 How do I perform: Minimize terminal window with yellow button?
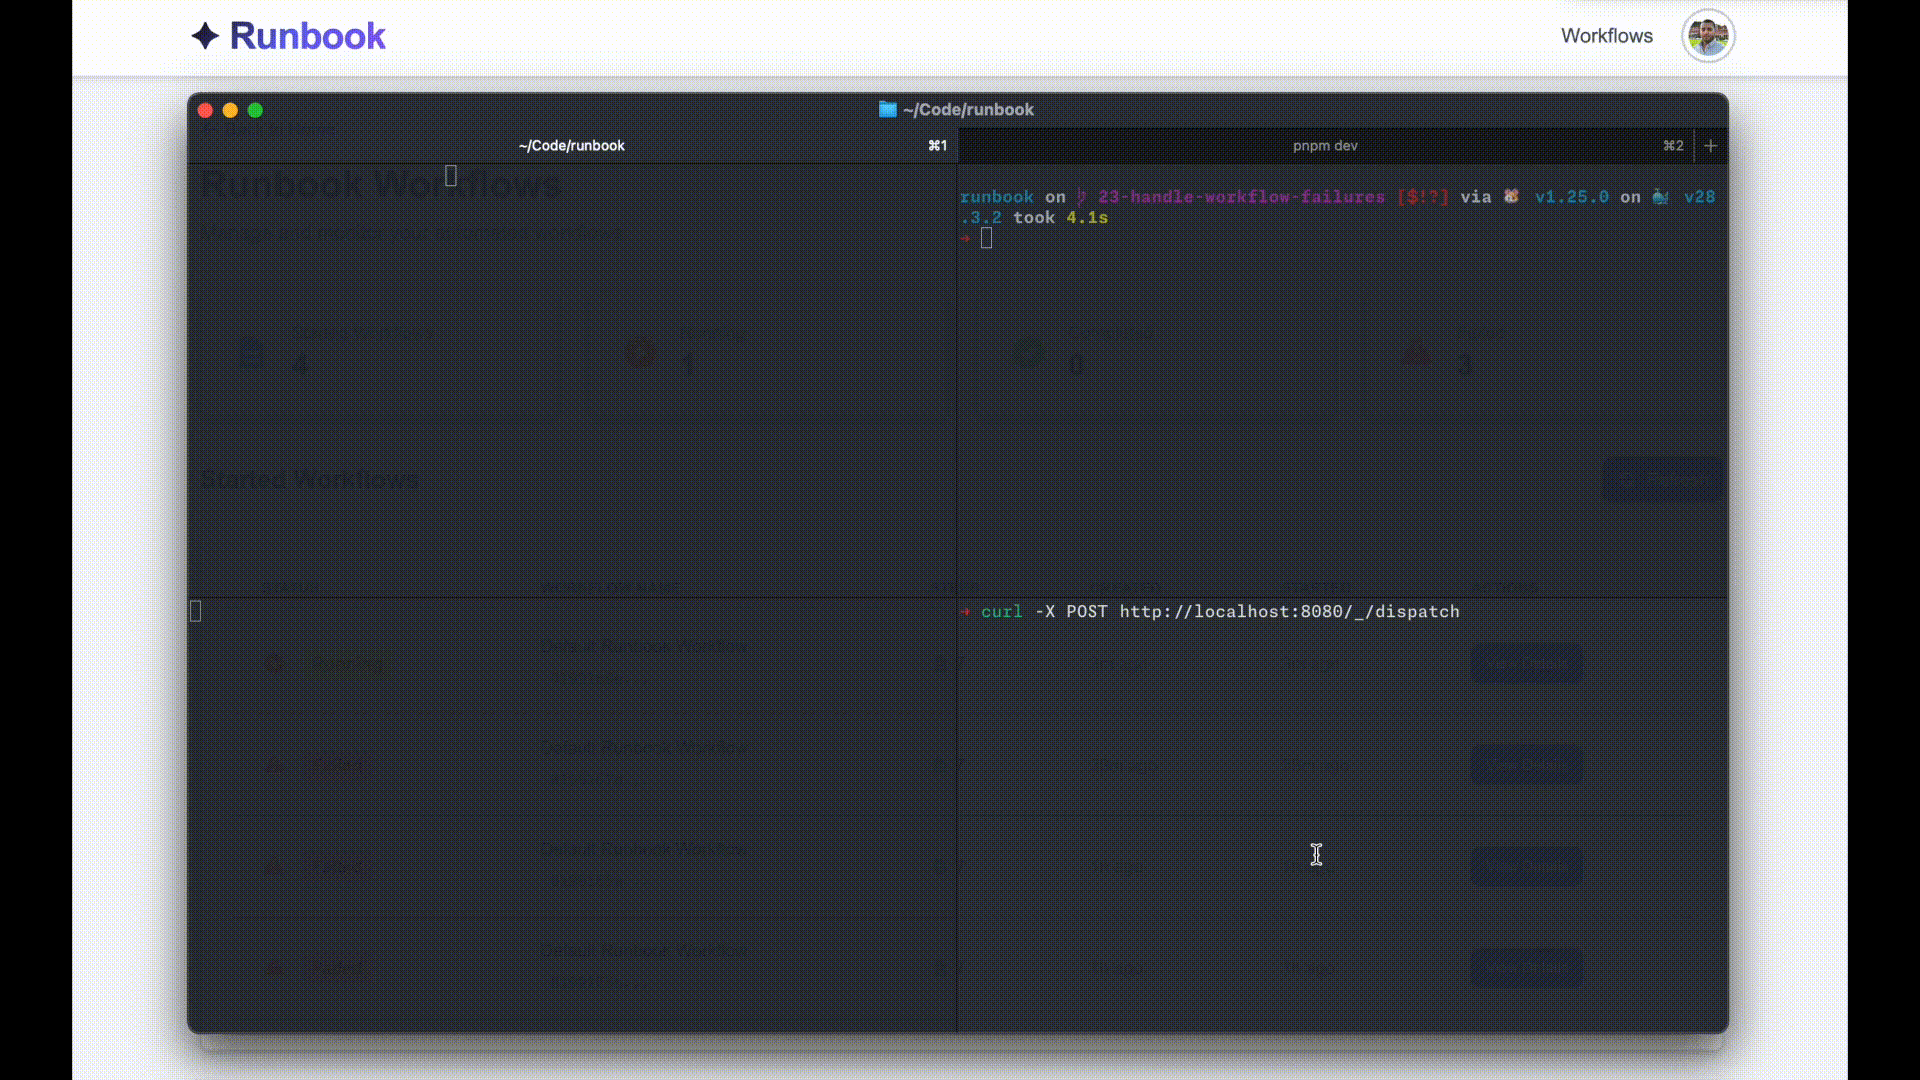(x=230, y=110)
